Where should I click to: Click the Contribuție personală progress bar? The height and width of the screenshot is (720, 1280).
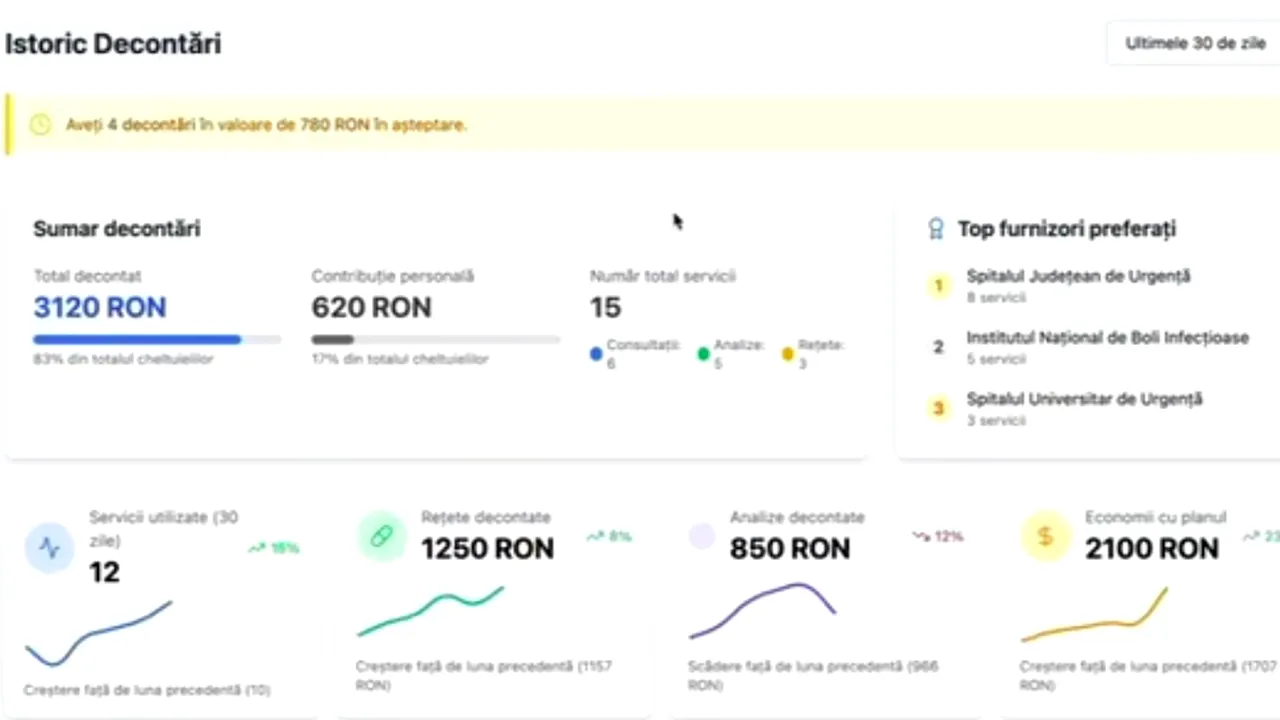click(x=435, y=340)
